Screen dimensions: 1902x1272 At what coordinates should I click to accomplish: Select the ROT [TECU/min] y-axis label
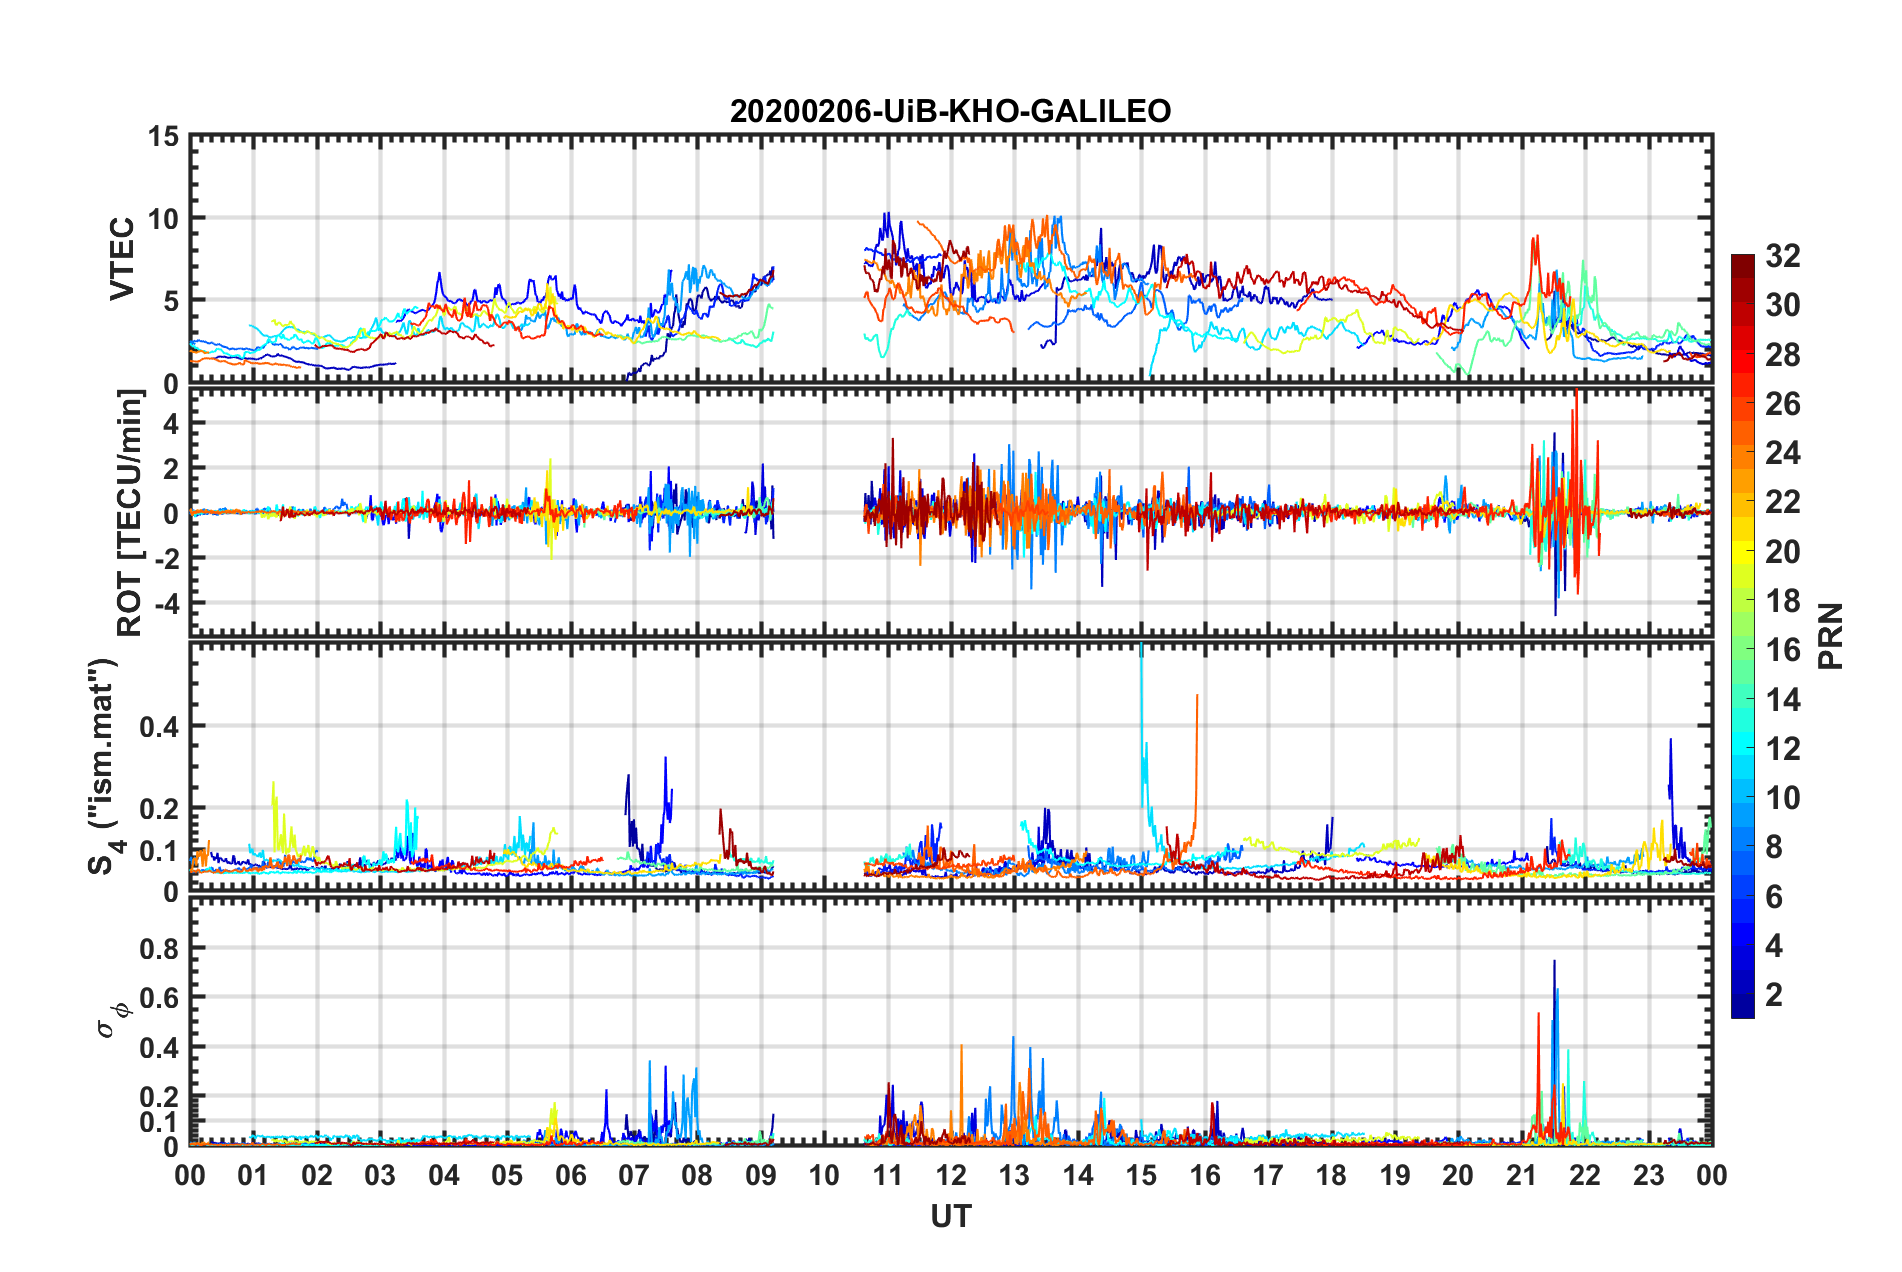pos(130,512)
